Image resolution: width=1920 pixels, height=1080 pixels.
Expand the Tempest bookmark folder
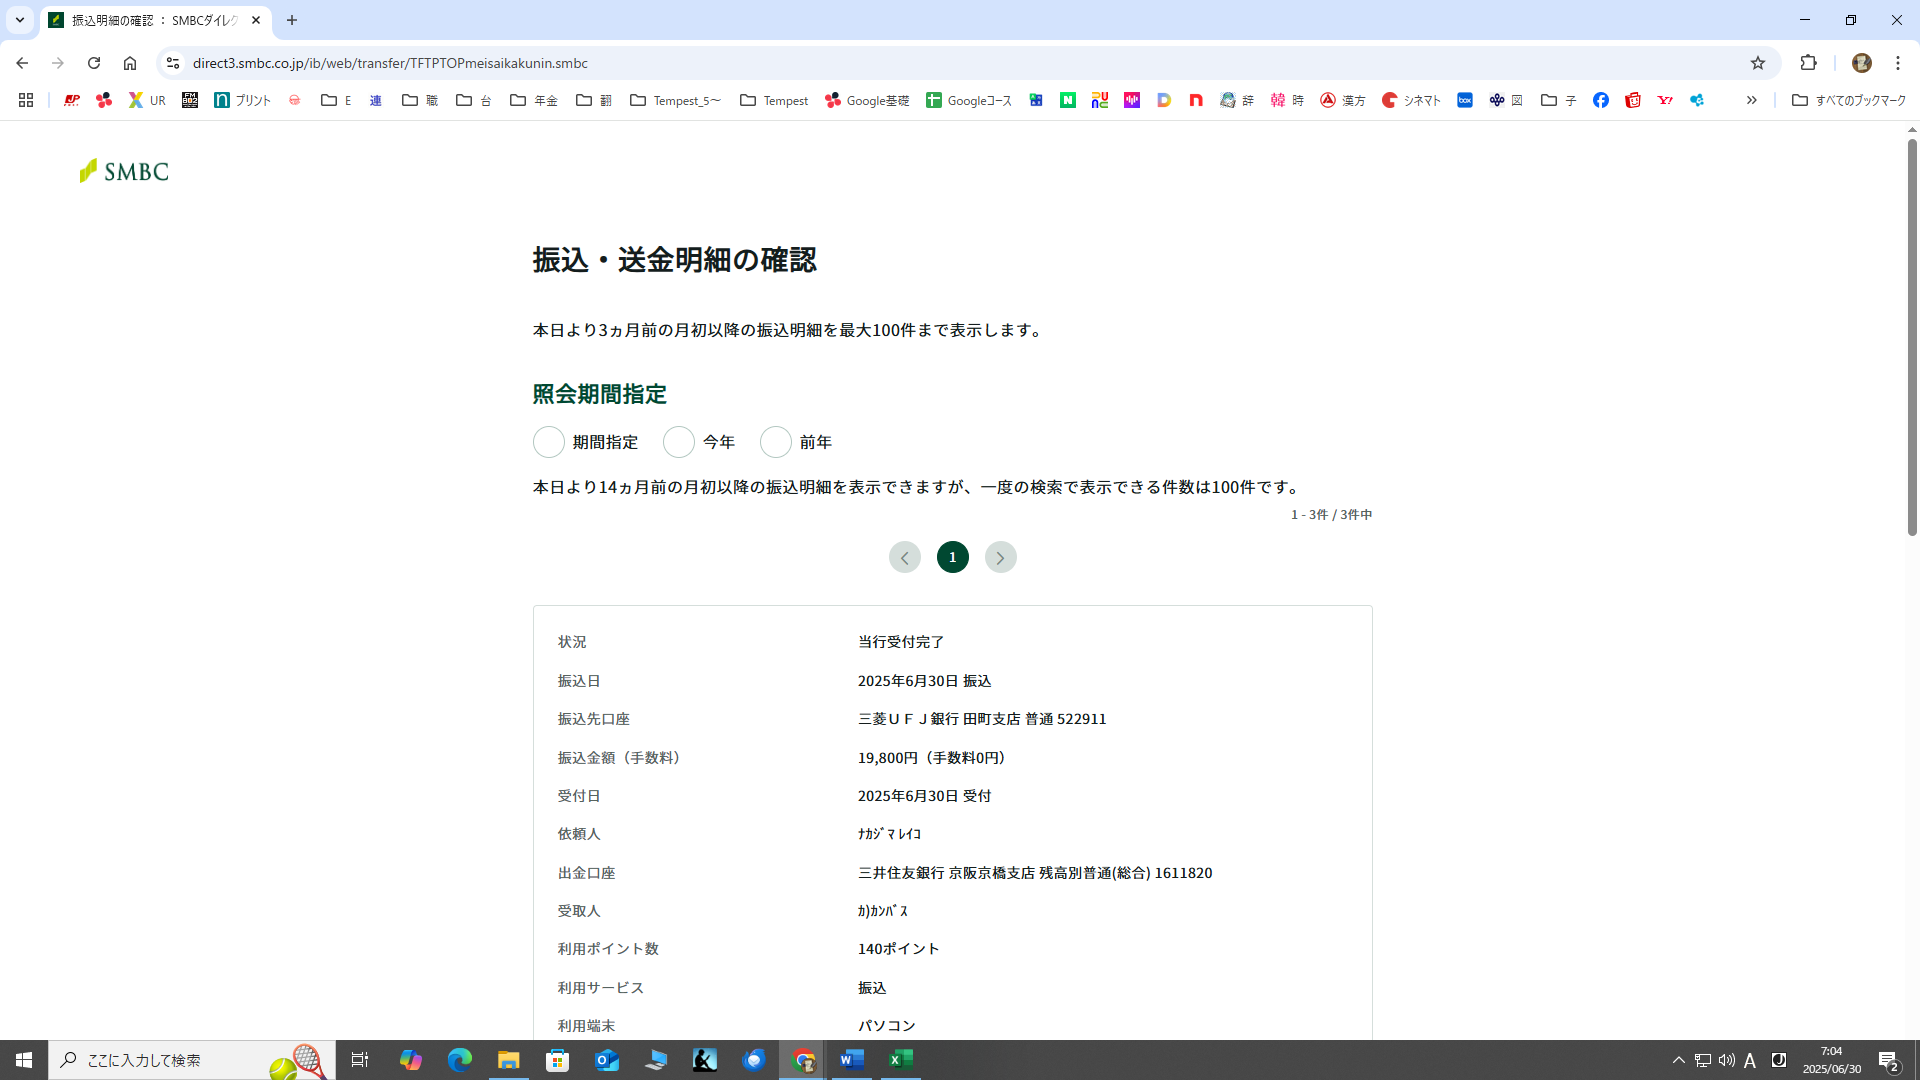pyautogui.click(x=774, y=100)
